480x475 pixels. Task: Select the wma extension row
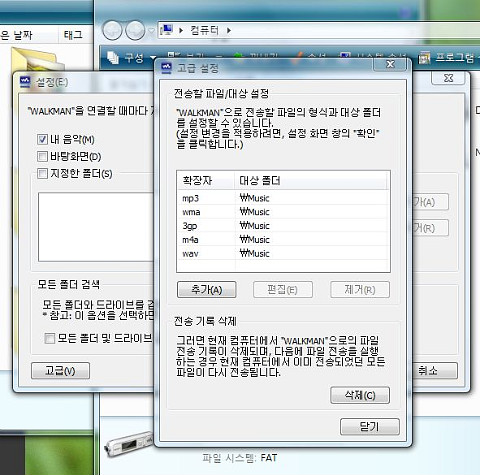coord(283,212)
